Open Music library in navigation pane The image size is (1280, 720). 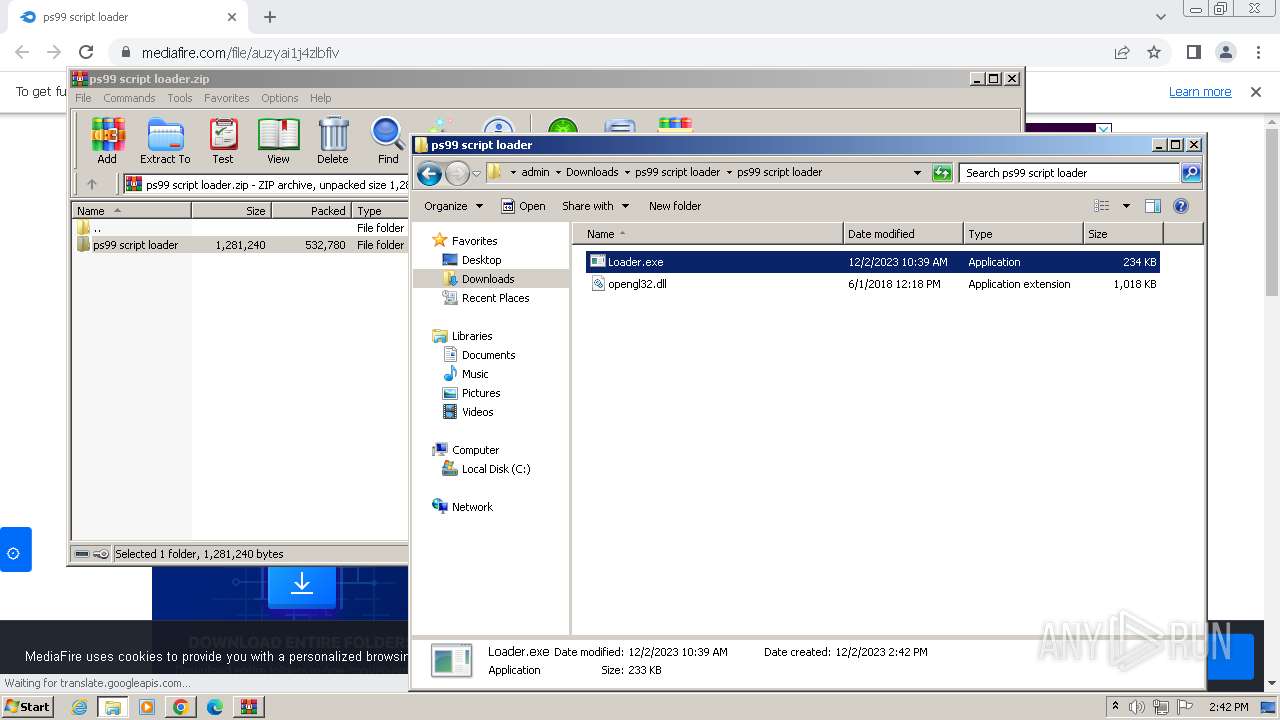tap(475, 374)
